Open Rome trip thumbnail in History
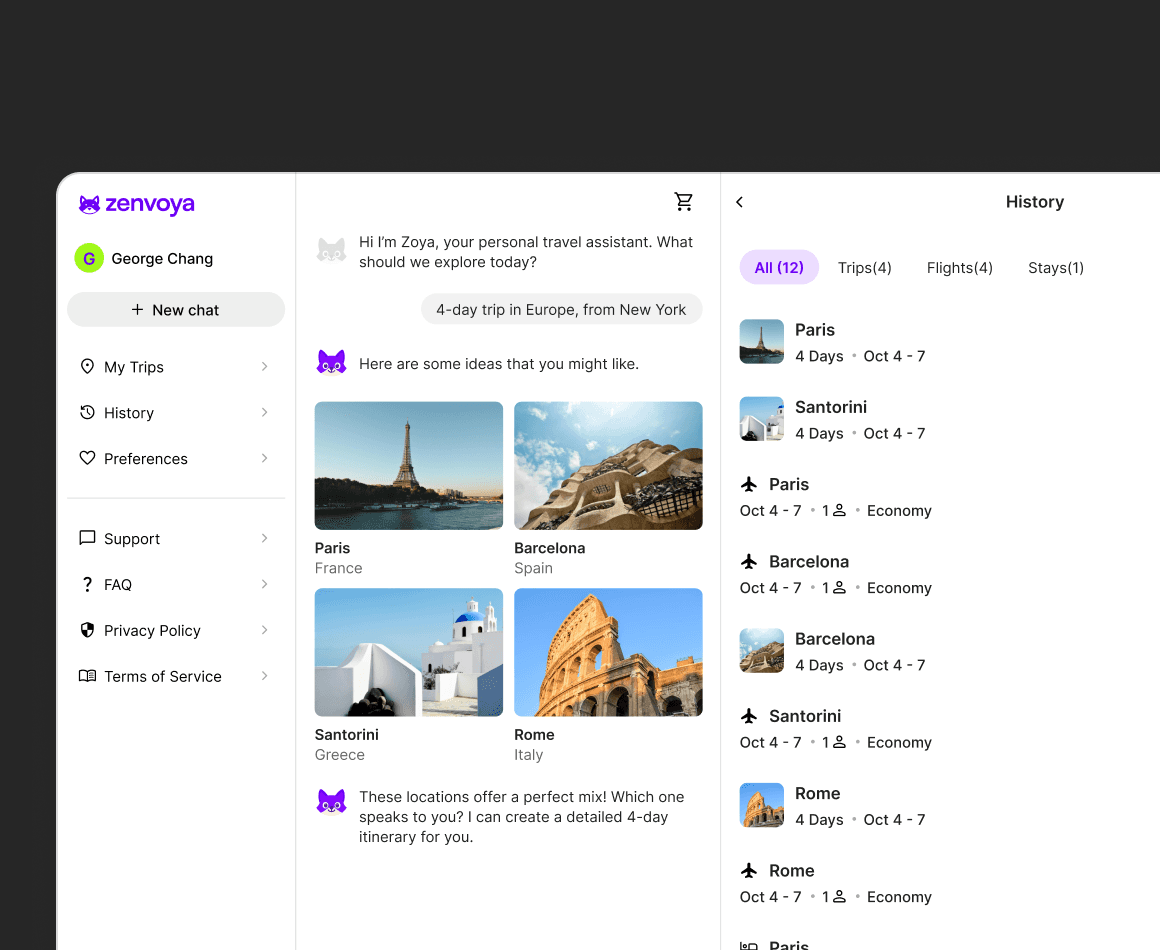 (761, 805)
